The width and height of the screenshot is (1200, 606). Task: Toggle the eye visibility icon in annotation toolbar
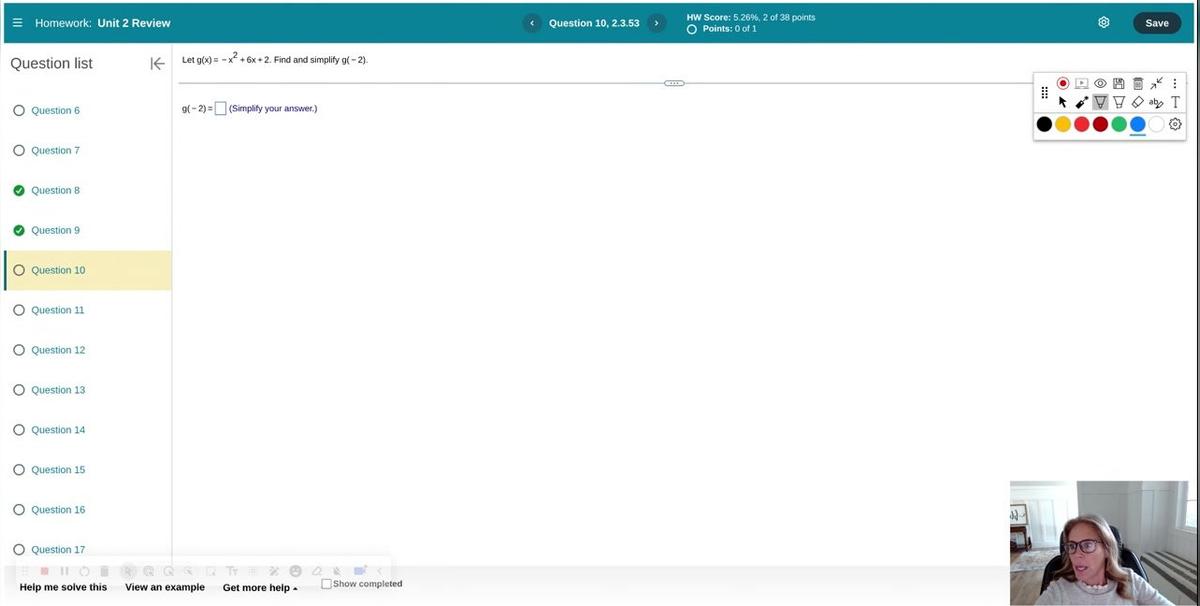point(1100,83)
